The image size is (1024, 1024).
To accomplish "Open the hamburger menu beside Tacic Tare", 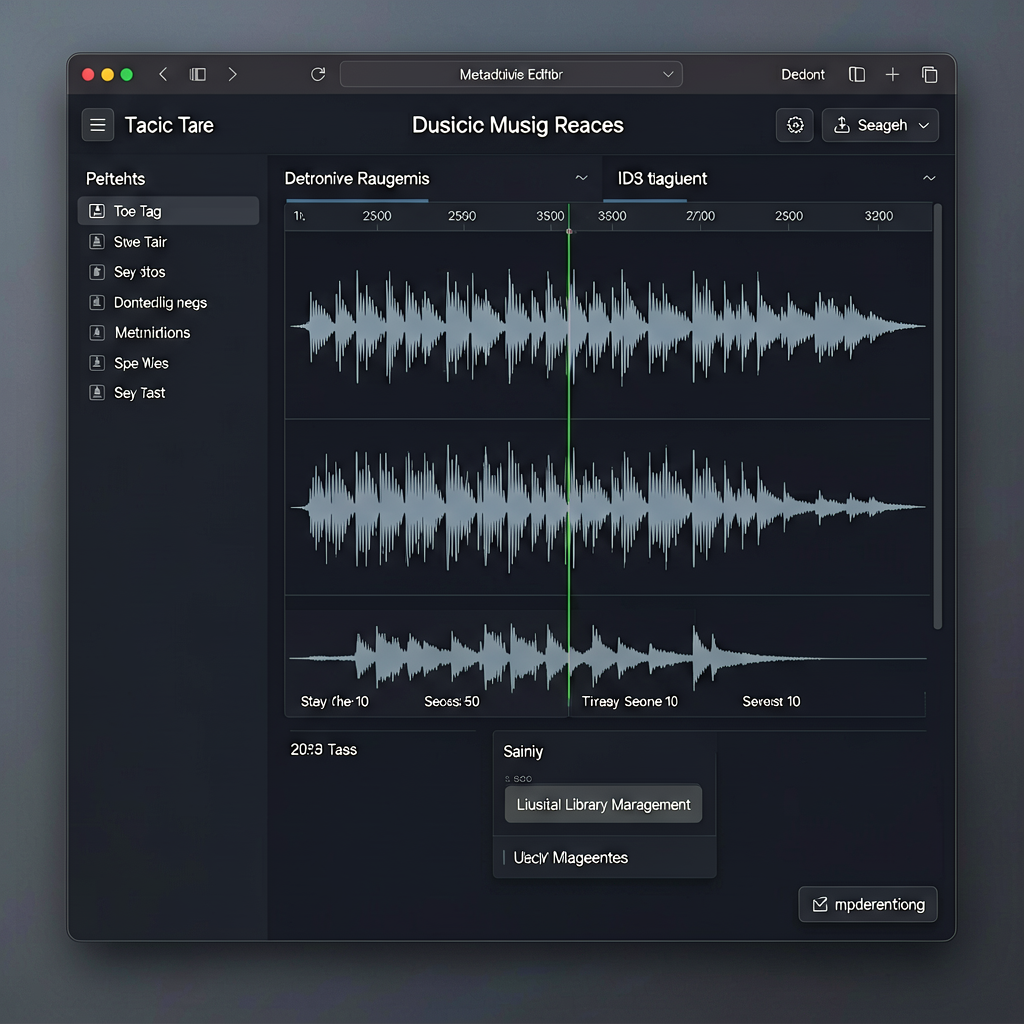I will pos(98,125).
